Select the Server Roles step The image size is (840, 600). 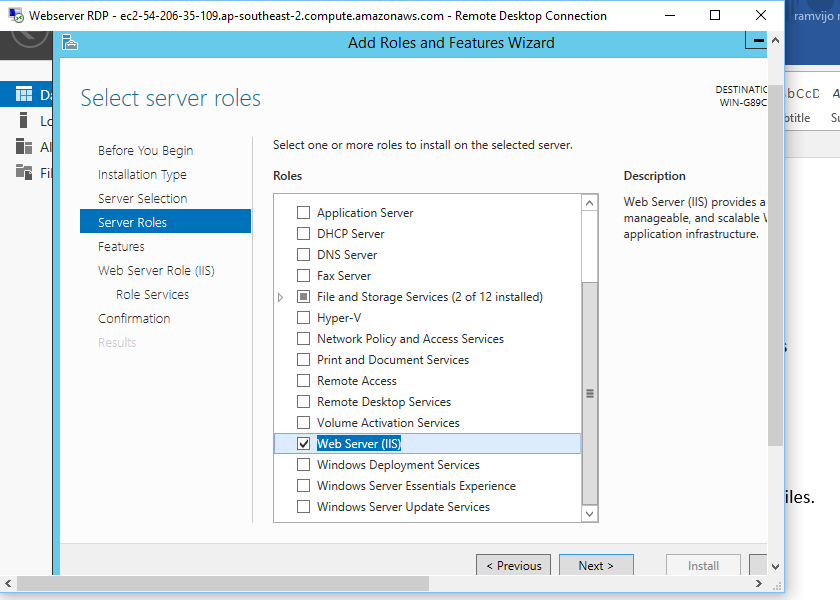tap(165, 221)
